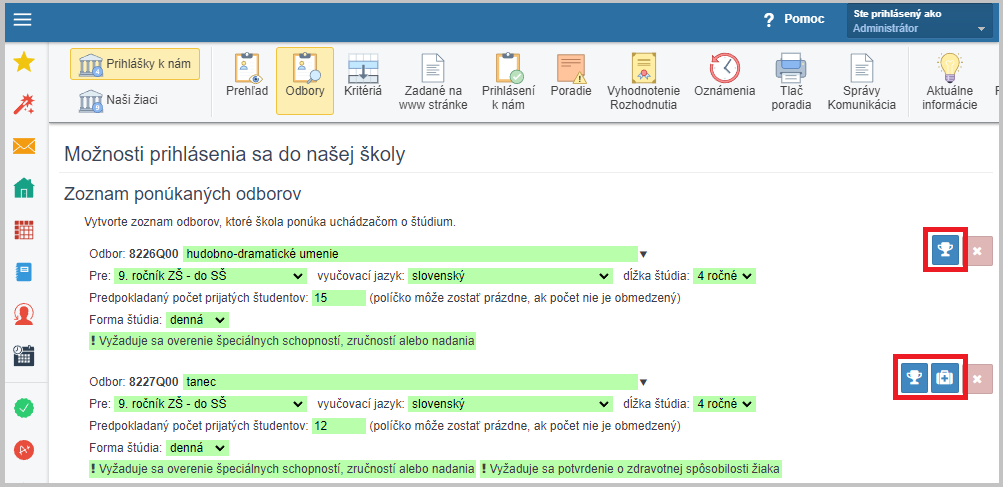Click special abilities note under 8226Q00
Screen dimensions: 1003x487
click(x=282, y=341)
